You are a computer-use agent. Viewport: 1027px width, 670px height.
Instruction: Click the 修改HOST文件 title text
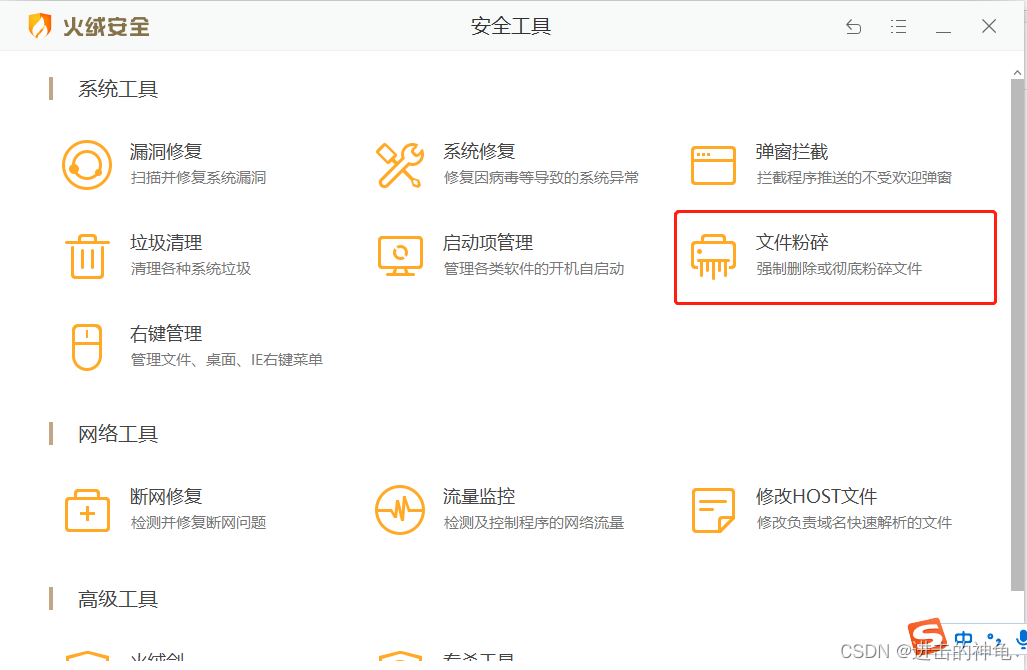pos(816,496)
